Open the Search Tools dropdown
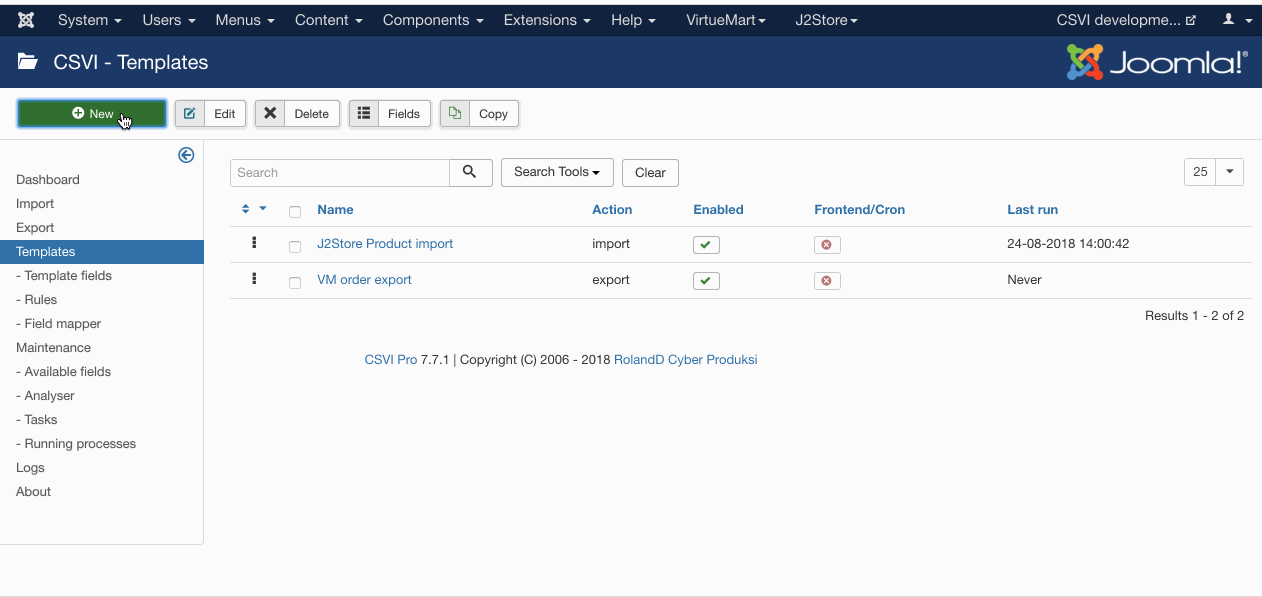 (557, 172)
